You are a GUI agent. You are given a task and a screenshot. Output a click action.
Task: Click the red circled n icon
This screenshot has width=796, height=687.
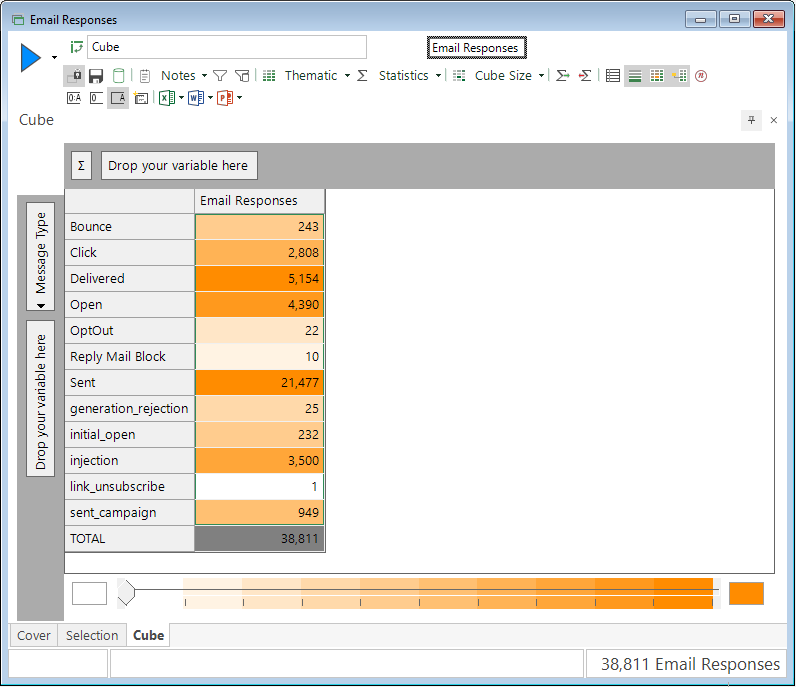coord(701,76)
